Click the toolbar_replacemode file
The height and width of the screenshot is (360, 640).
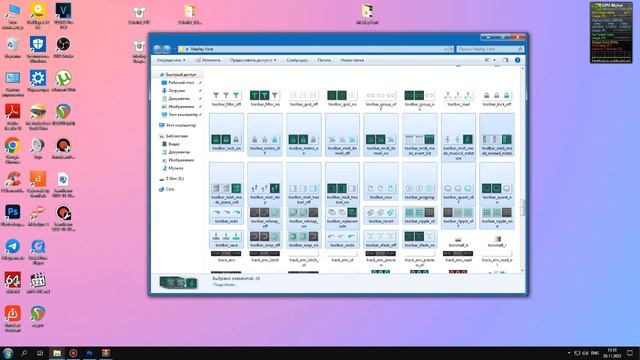tap(342, 218)
